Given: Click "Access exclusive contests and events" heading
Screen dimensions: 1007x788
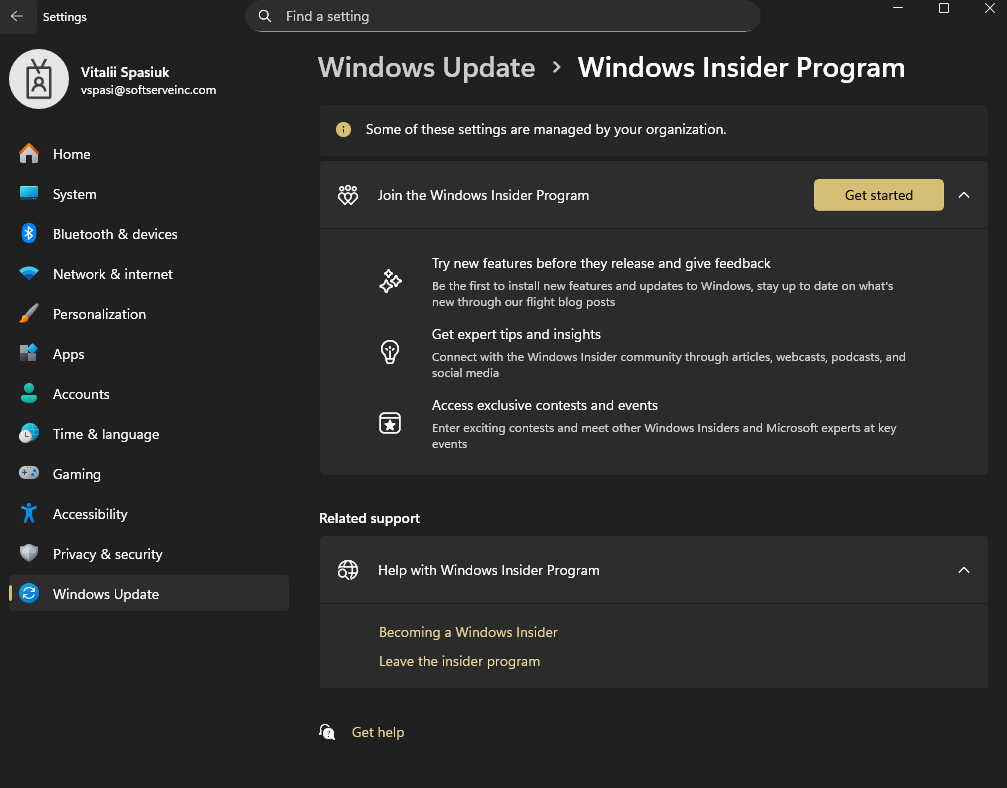Looking at the screenshot, I should pyautogui.click(x=545, y=405).
